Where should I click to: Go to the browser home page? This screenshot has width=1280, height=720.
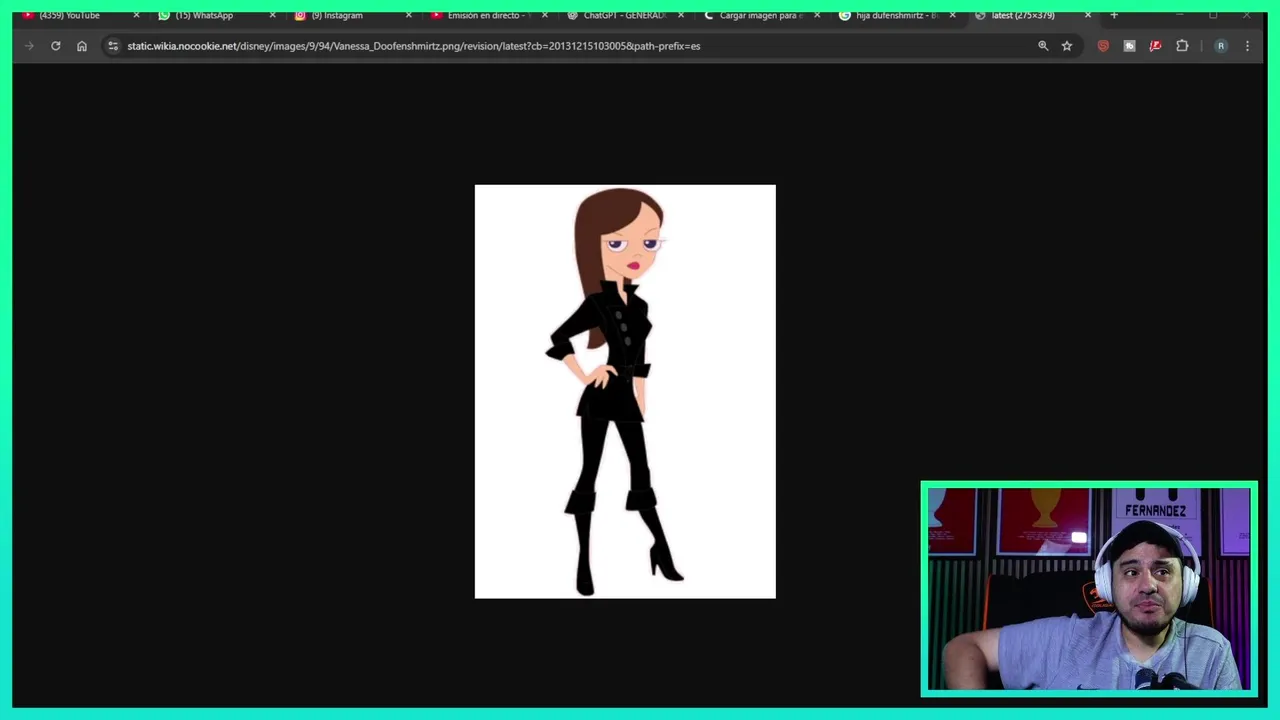[x=82, y=46]
